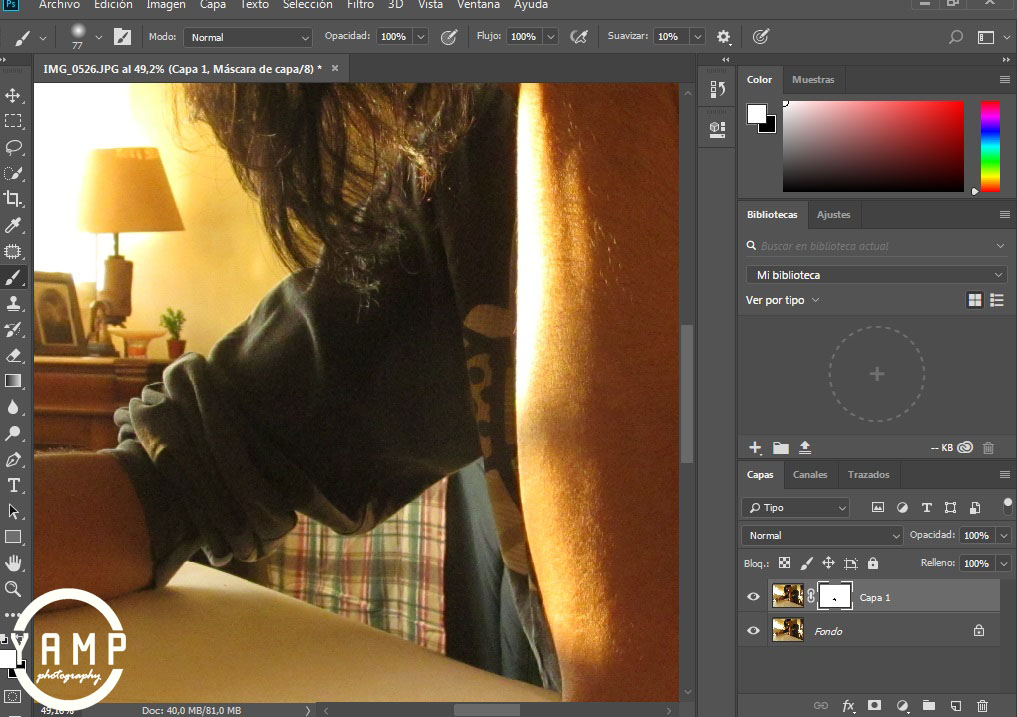Switch to the Trazados tab
The height and width of the screenshot is (717, 1017).
[868, 475]
